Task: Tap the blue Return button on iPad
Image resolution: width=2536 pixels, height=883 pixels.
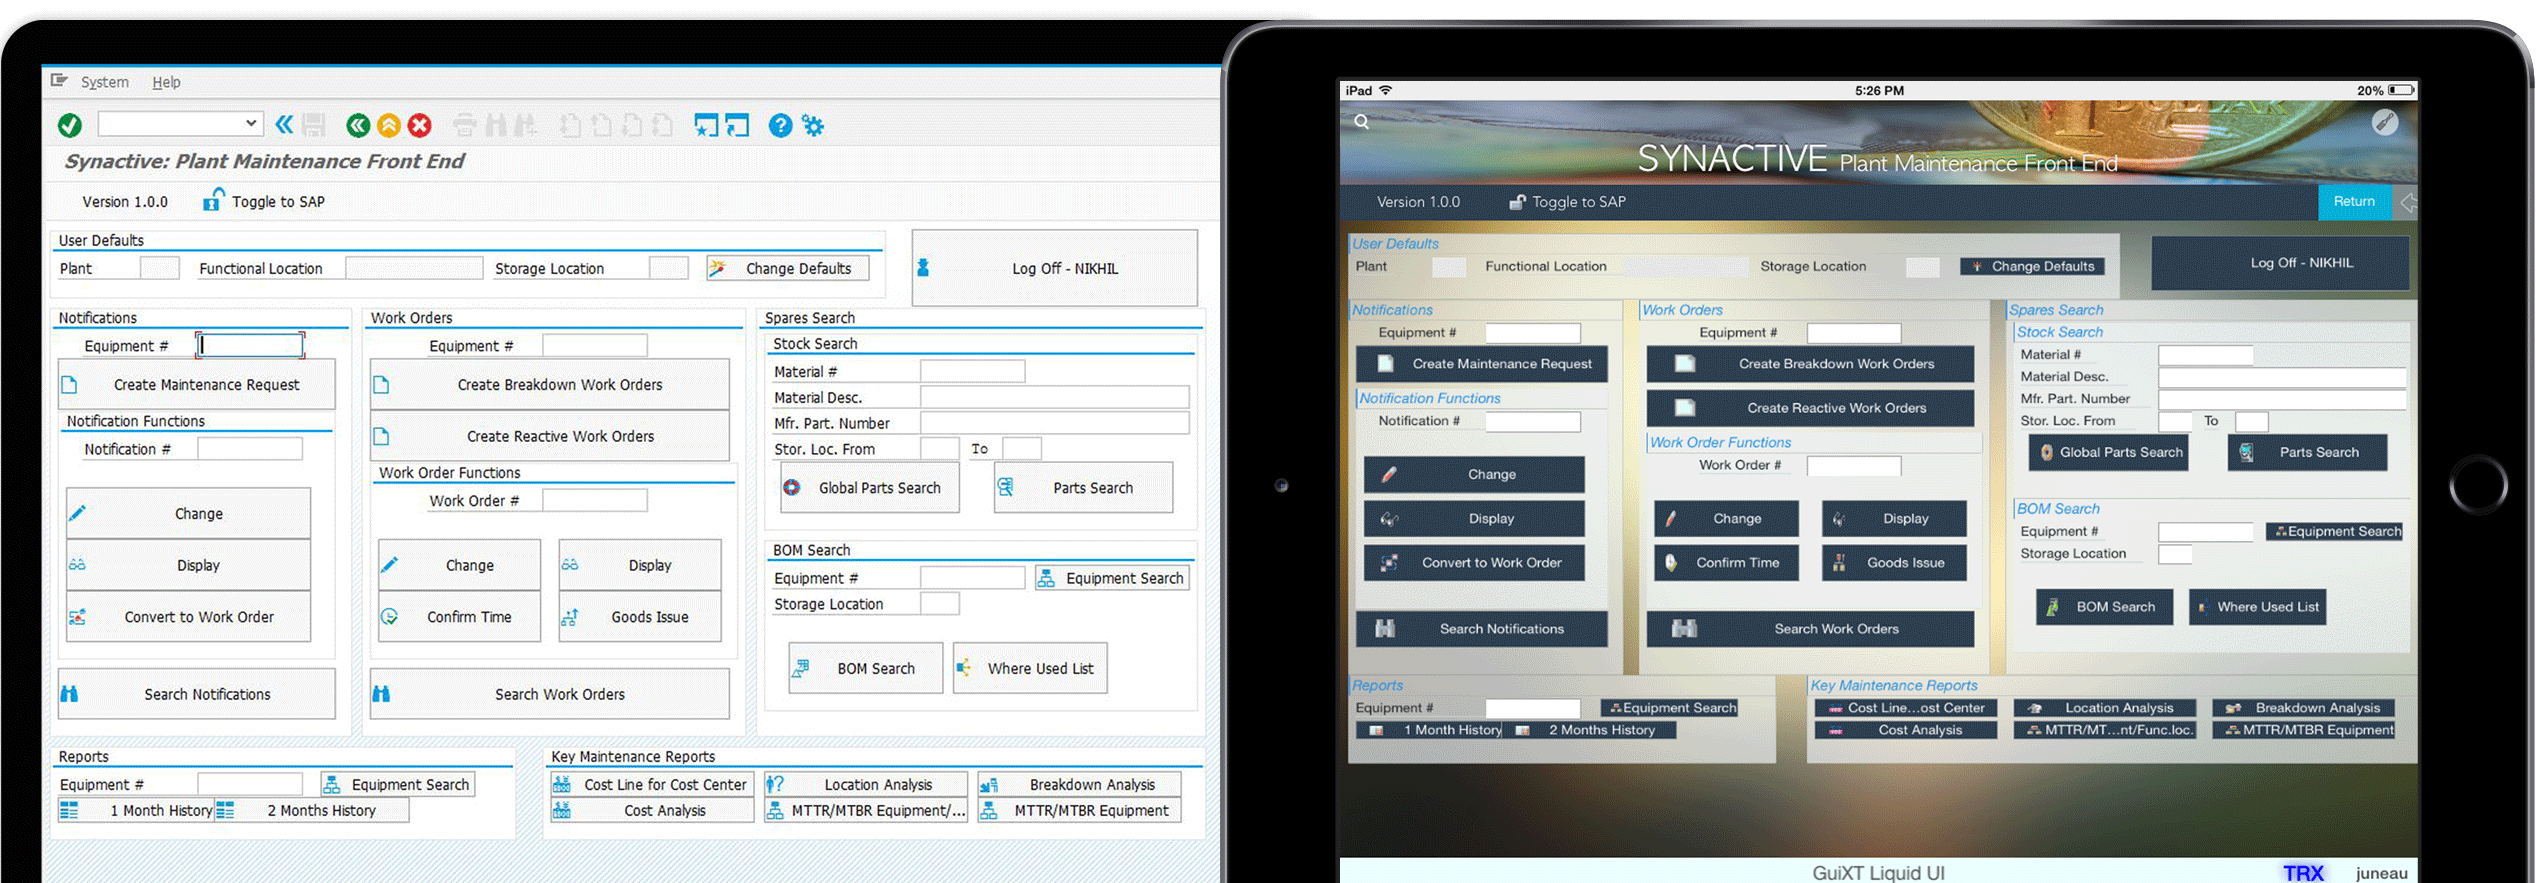Action: tap(2353, 202)
